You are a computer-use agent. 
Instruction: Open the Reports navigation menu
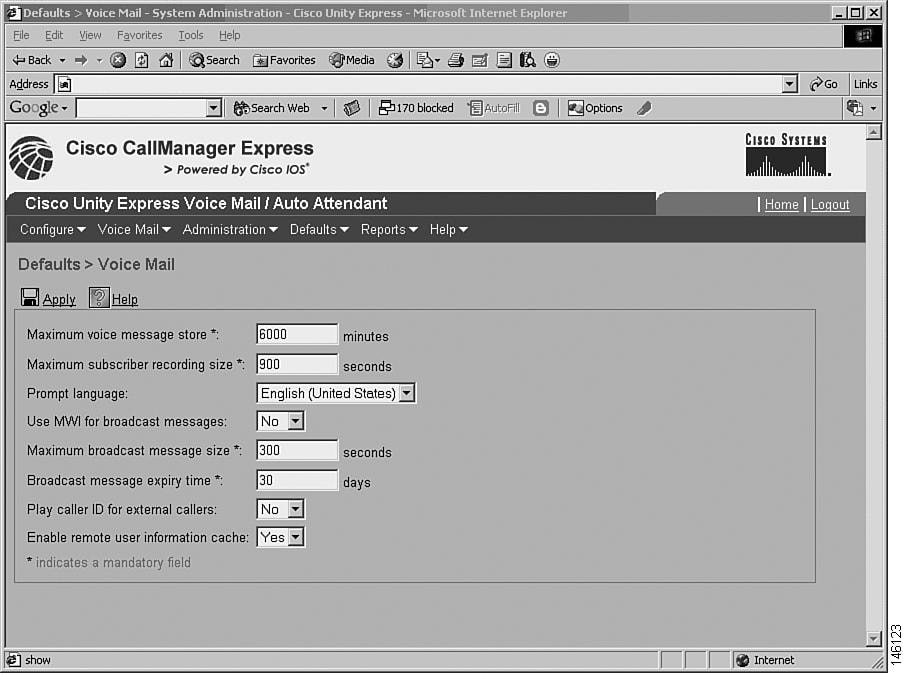coord(389,230)
